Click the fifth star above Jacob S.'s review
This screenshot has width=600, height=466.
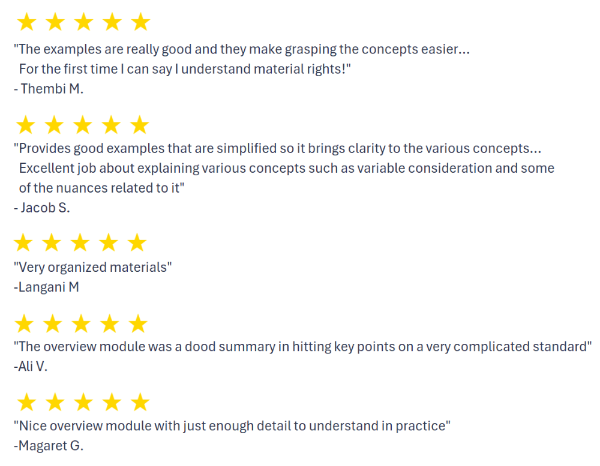click(x=140, y=125)
